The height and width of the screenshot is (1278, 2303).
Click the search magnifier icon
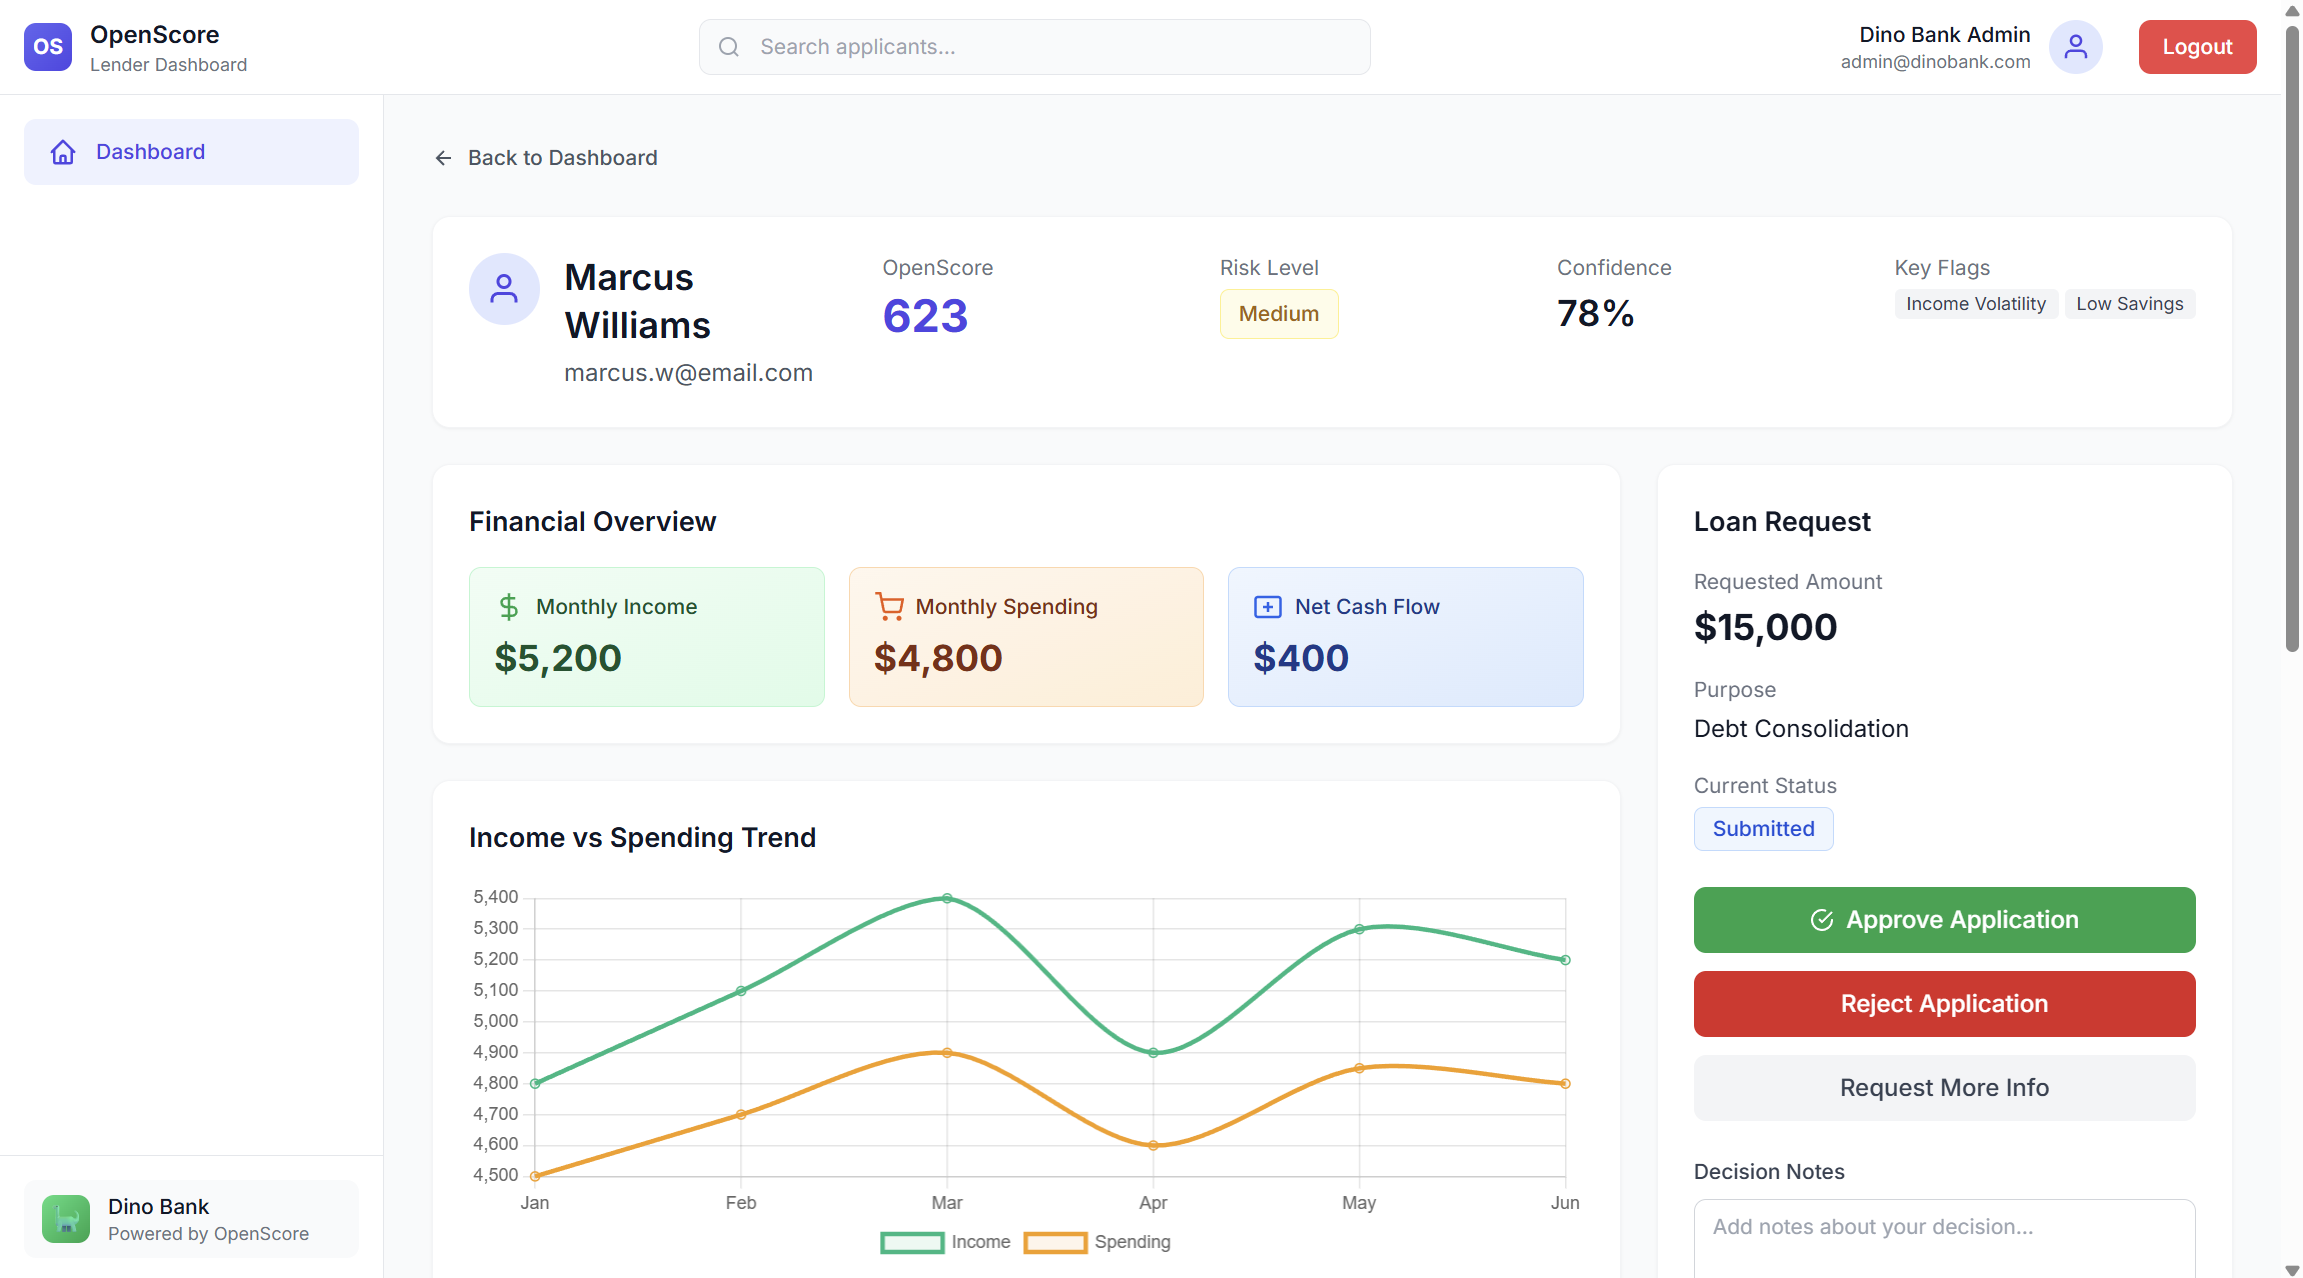[x=729, y=47]
